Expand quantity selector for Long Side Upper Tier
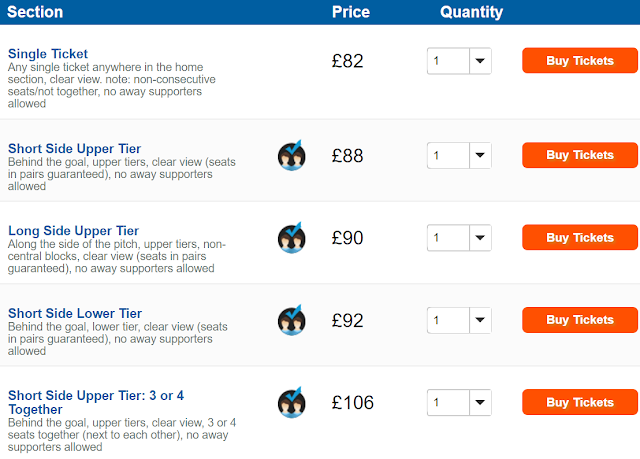Viewport: 640px width, 459px height. coord(459,238)
